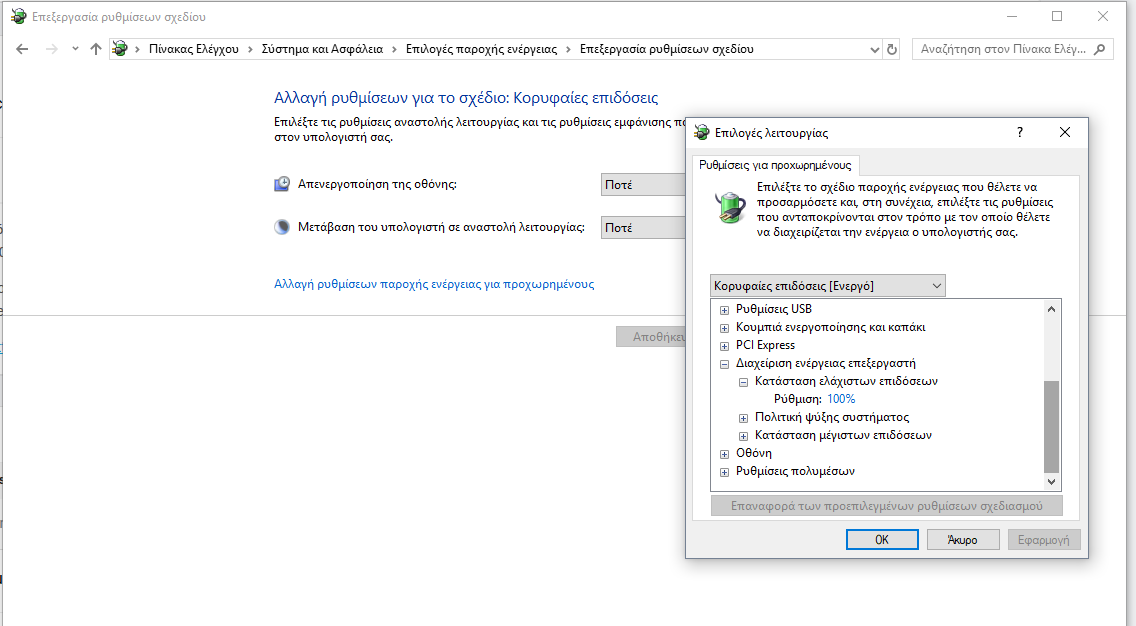The height and width of the screenshot is (626, 1136).
Task: Click settings list scroll up arrow
Action: [1051, 309]
